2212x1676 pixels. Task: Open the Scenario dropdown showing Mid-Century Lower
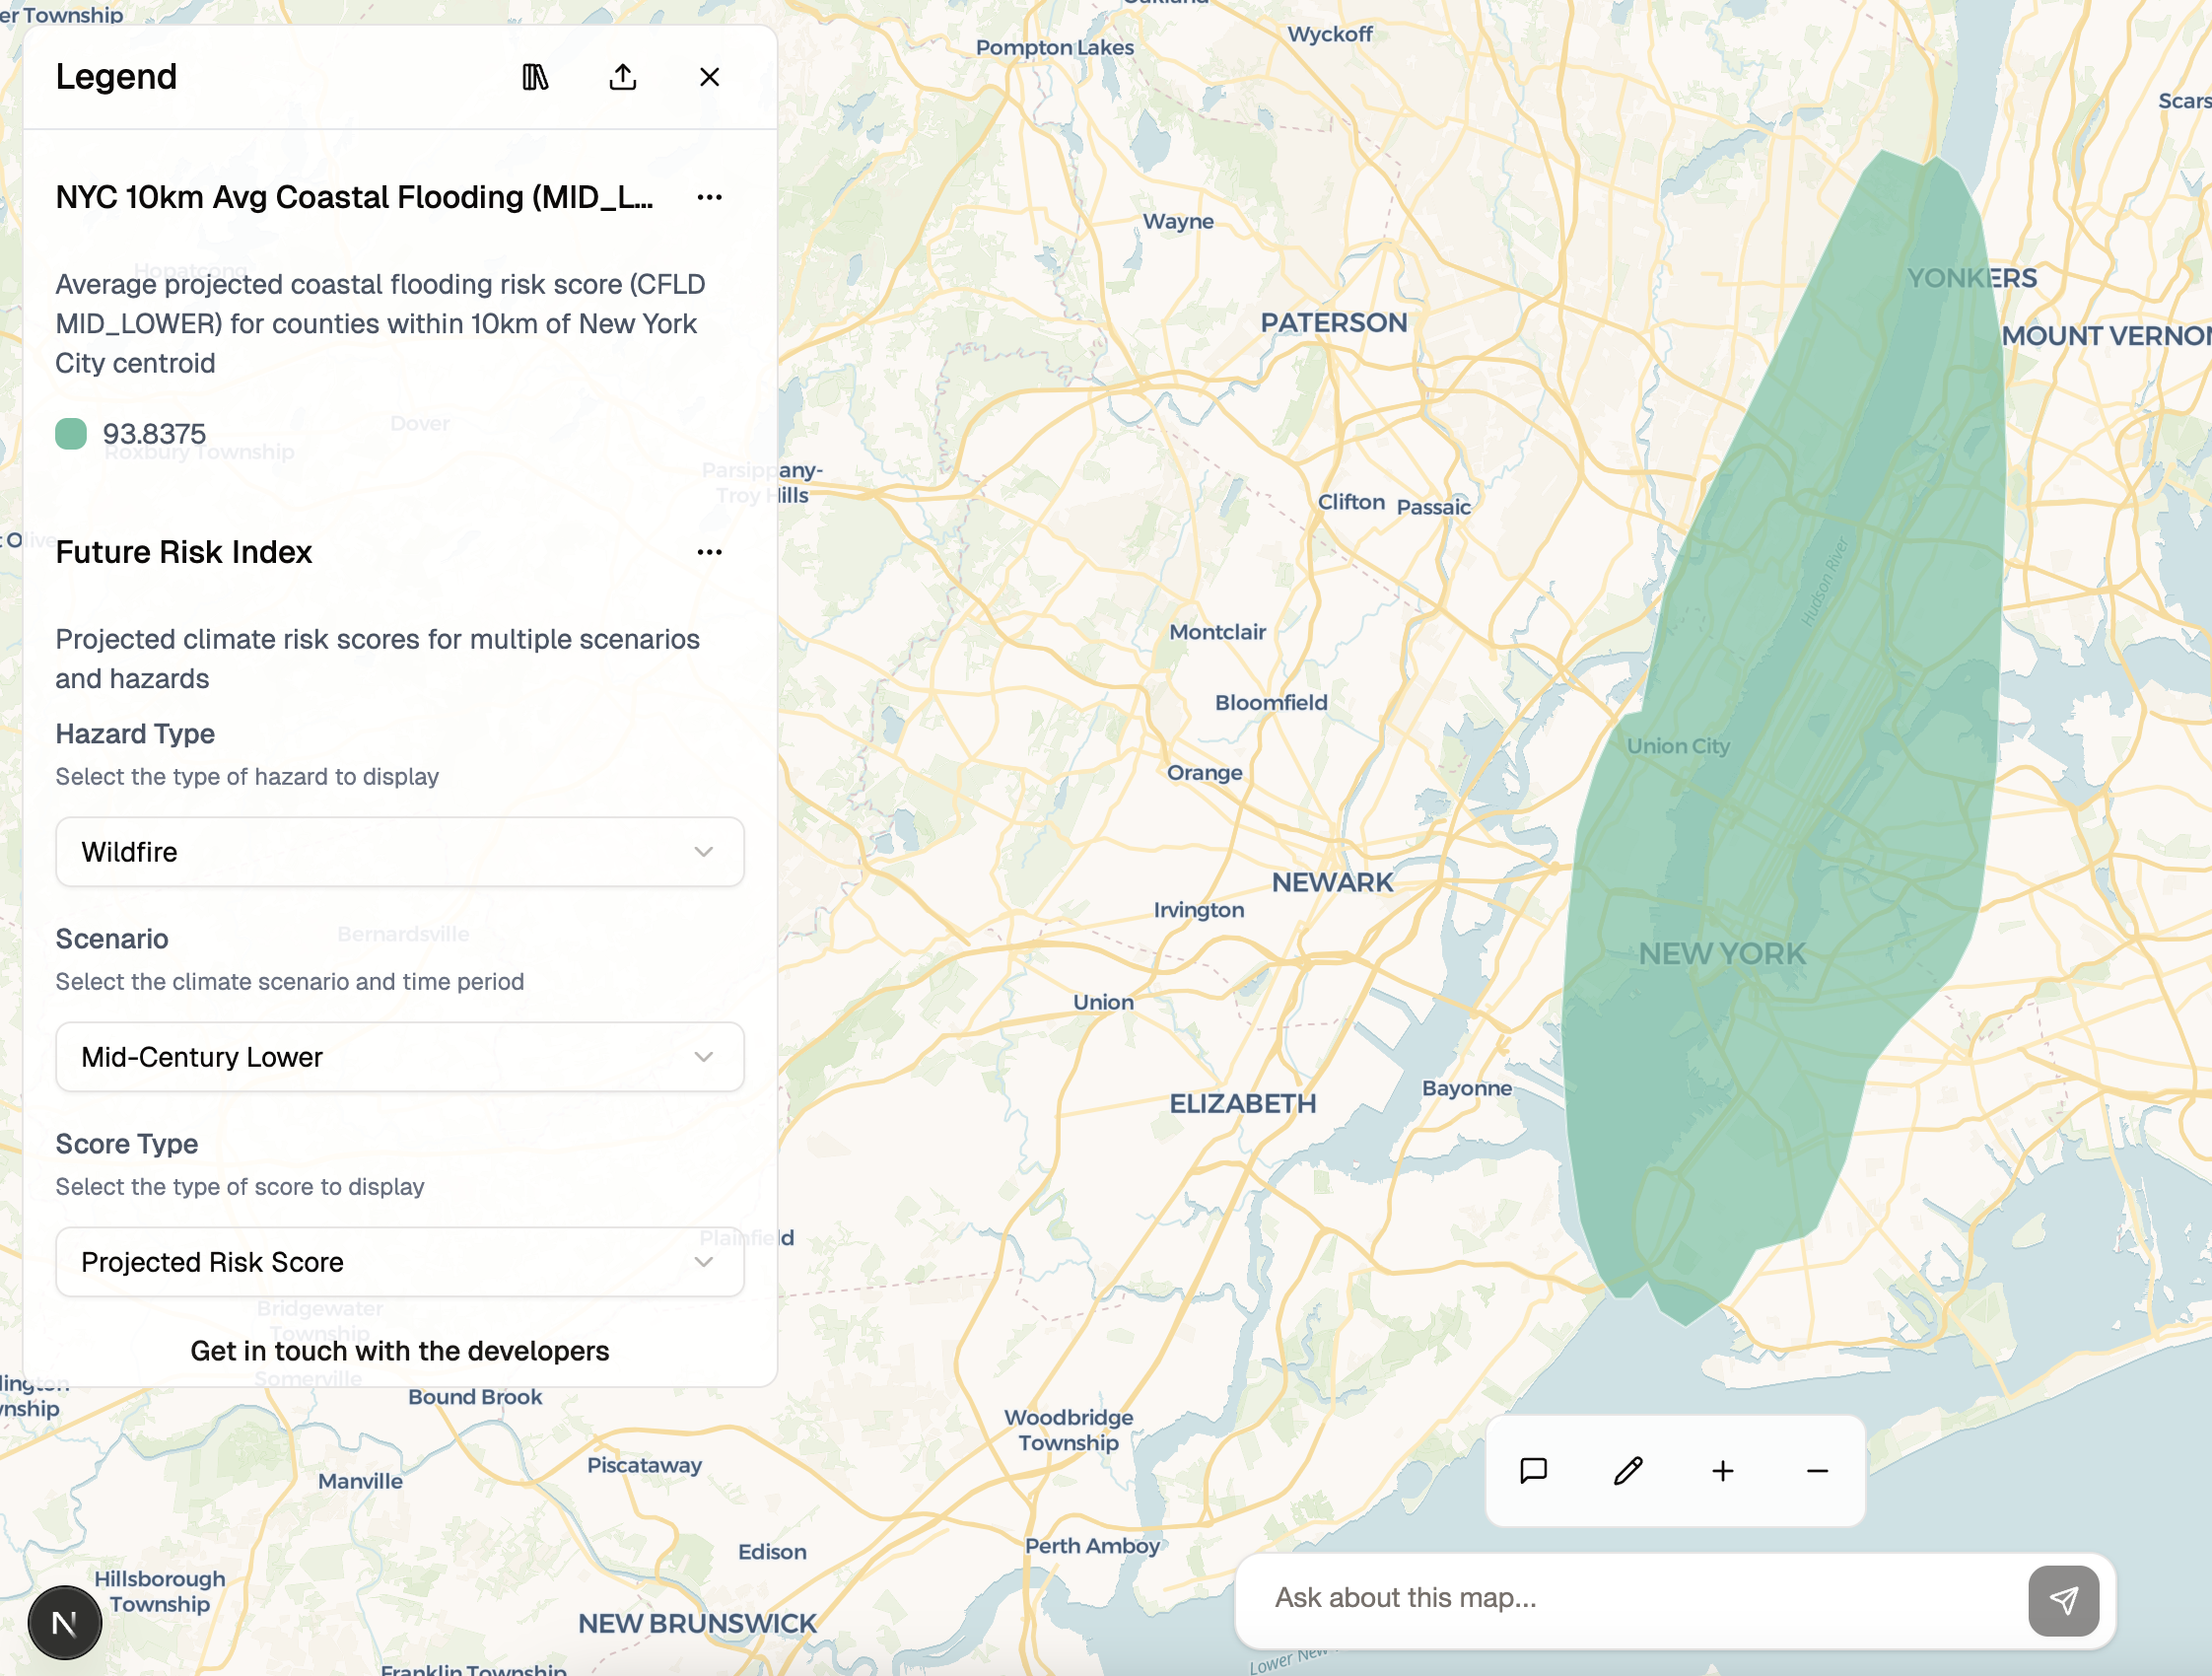[399, 1057]
